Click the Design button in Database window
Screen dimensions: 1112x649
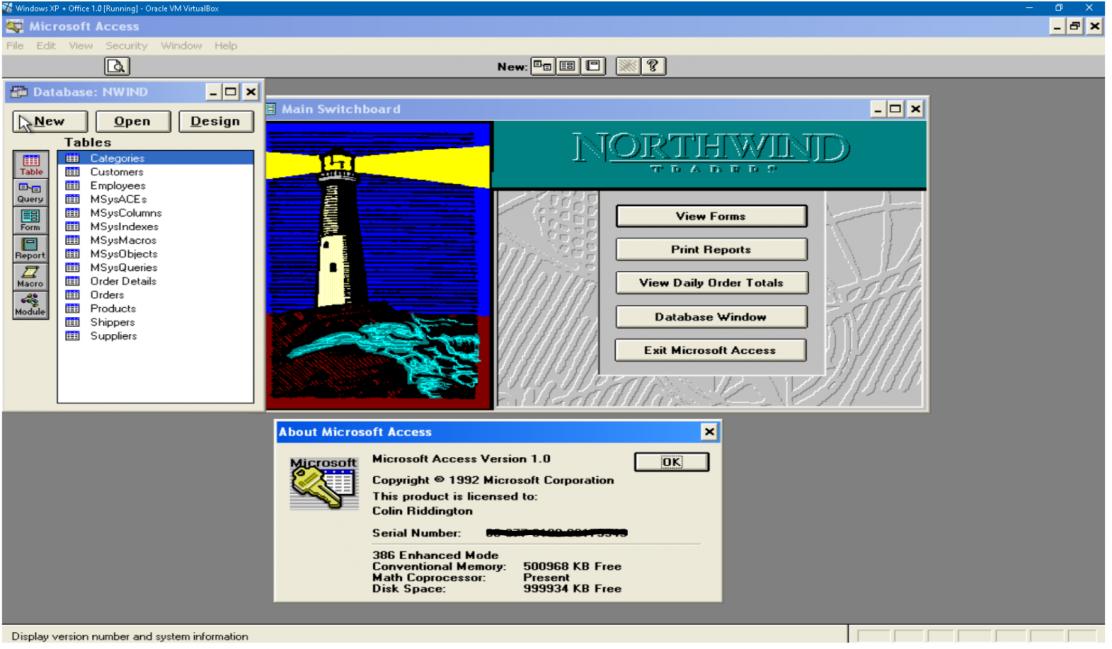pos(216,121)
